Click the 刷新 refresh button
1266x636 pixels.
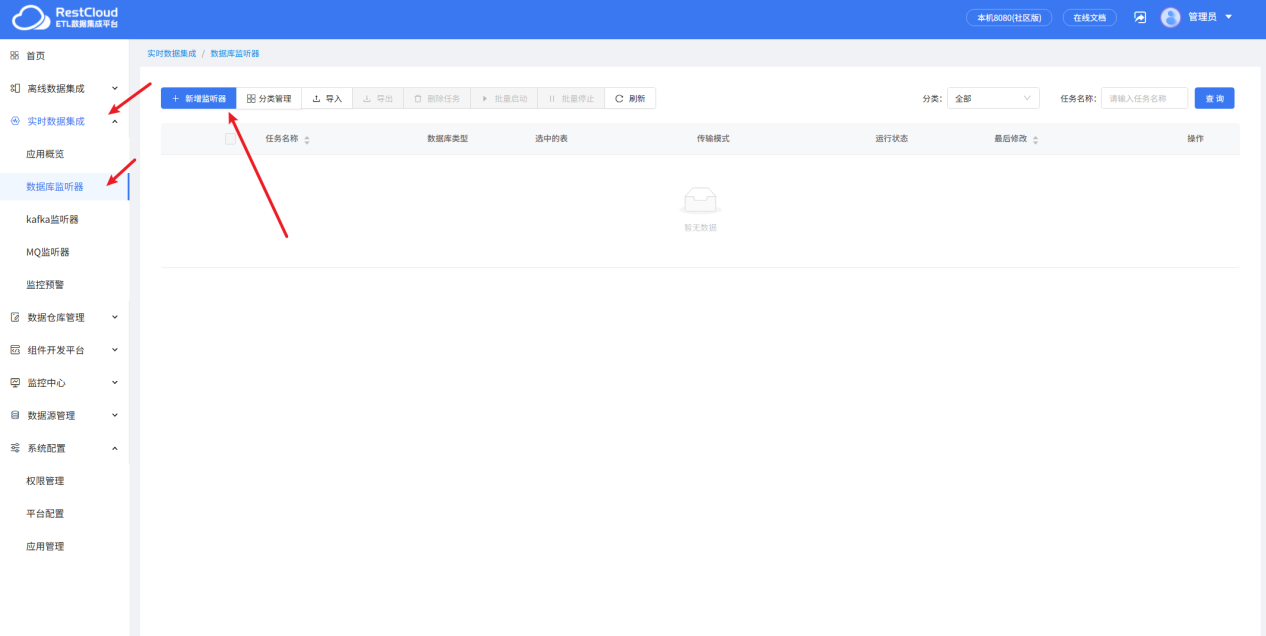coord(630,99)
